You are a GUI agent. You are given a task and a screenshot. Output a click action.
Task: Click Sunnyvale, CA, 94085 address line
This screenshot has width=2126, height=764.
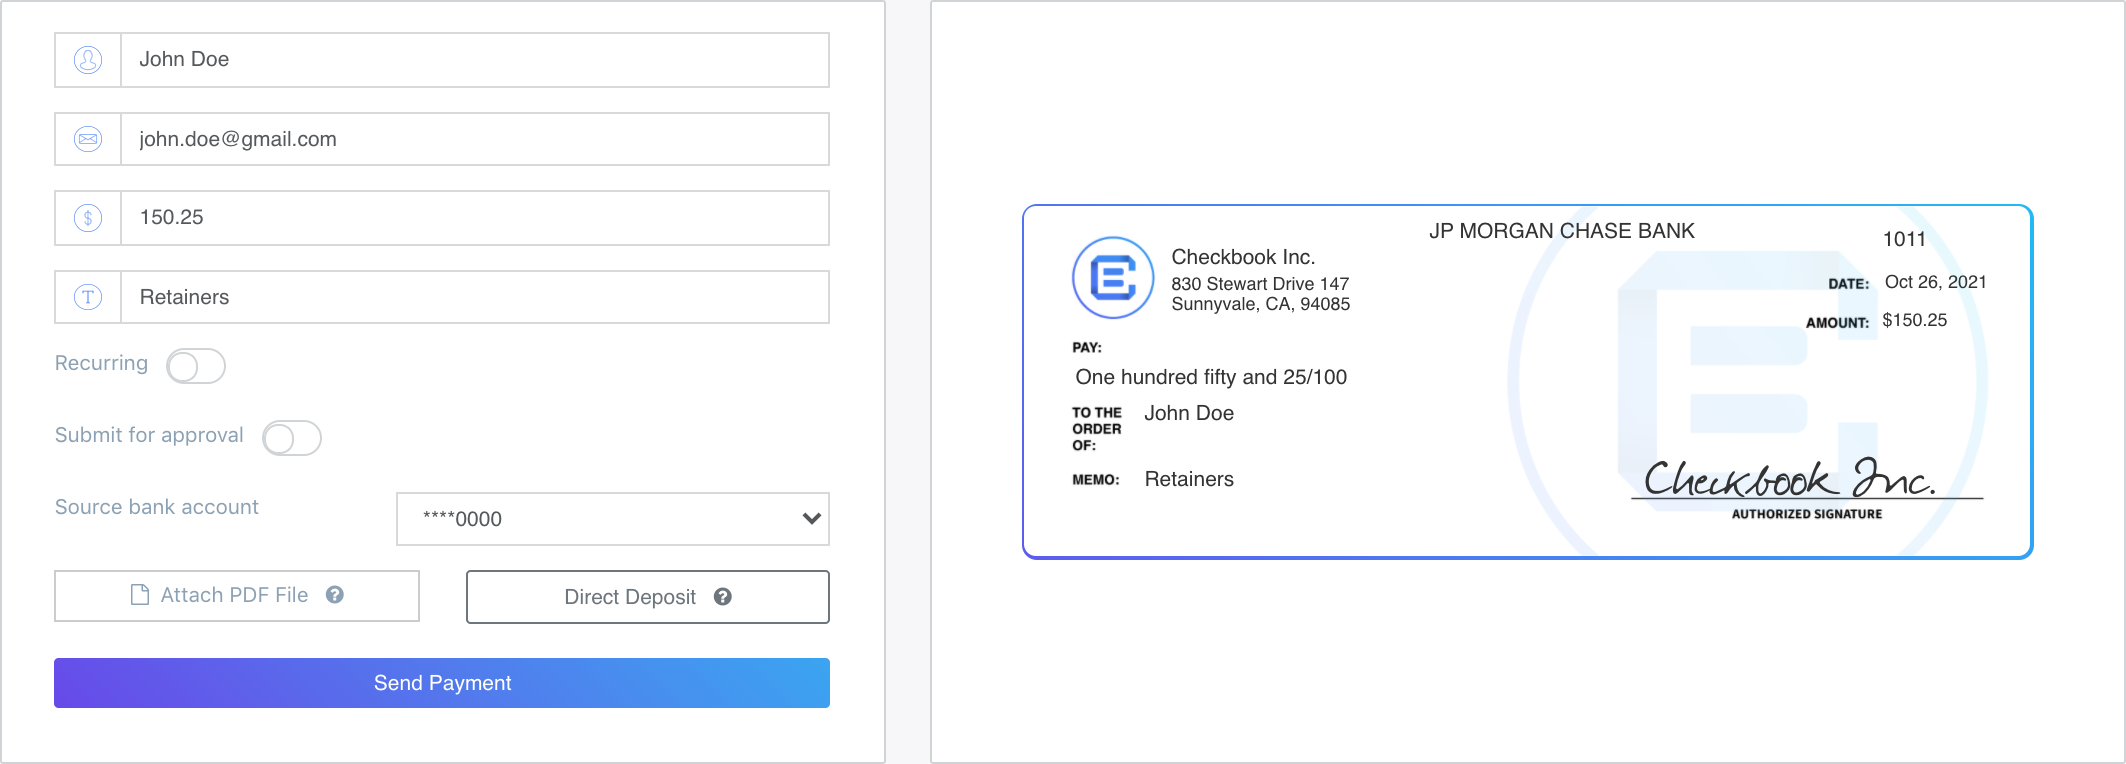[x=1261, y=304]
